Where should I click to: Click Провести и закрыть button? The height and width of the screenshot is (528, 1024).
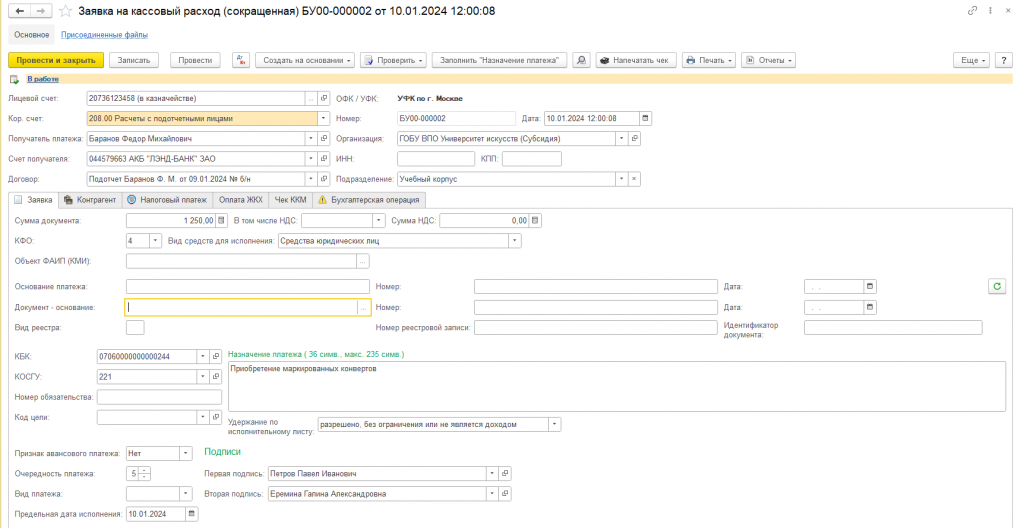coord(56,60)
